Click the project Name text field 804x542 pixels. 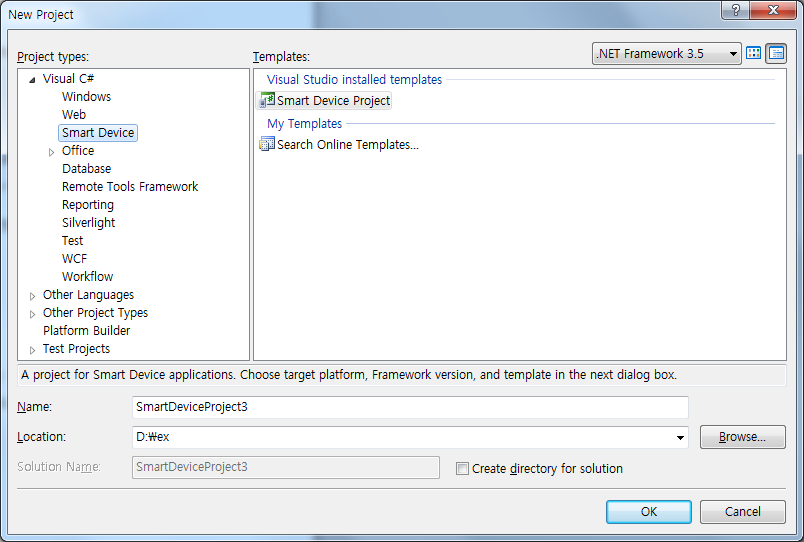[x=410, y=407]
